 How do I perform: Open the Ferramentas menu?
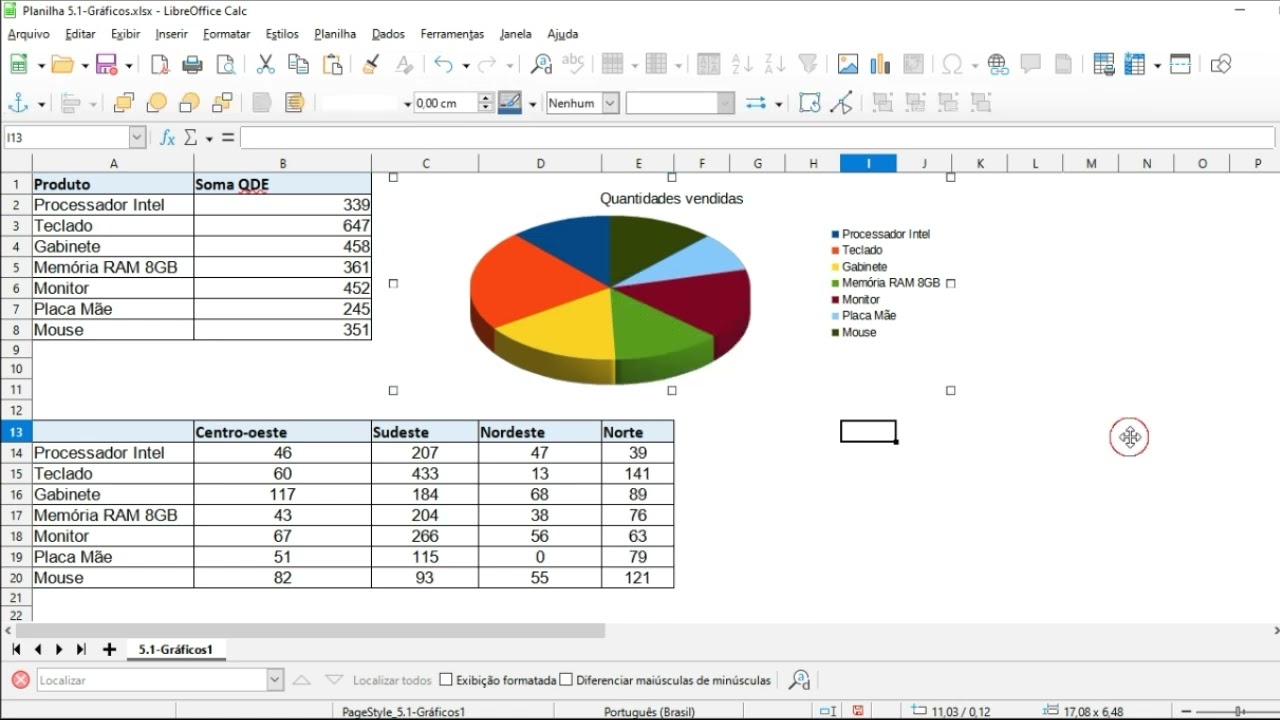[452, 34]
